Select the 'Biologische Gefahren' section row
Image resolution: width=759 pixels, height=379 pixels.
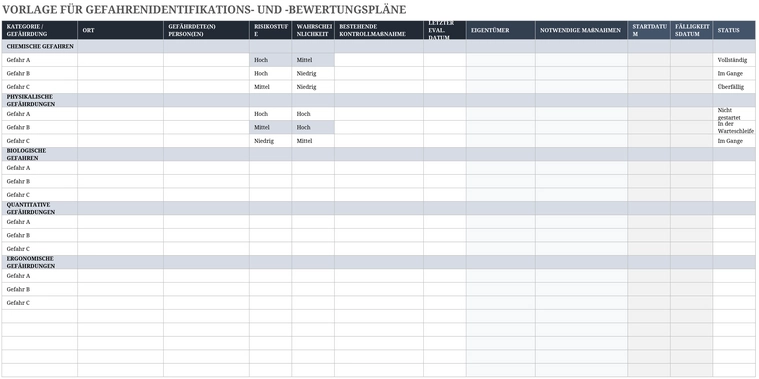point(379,154)
